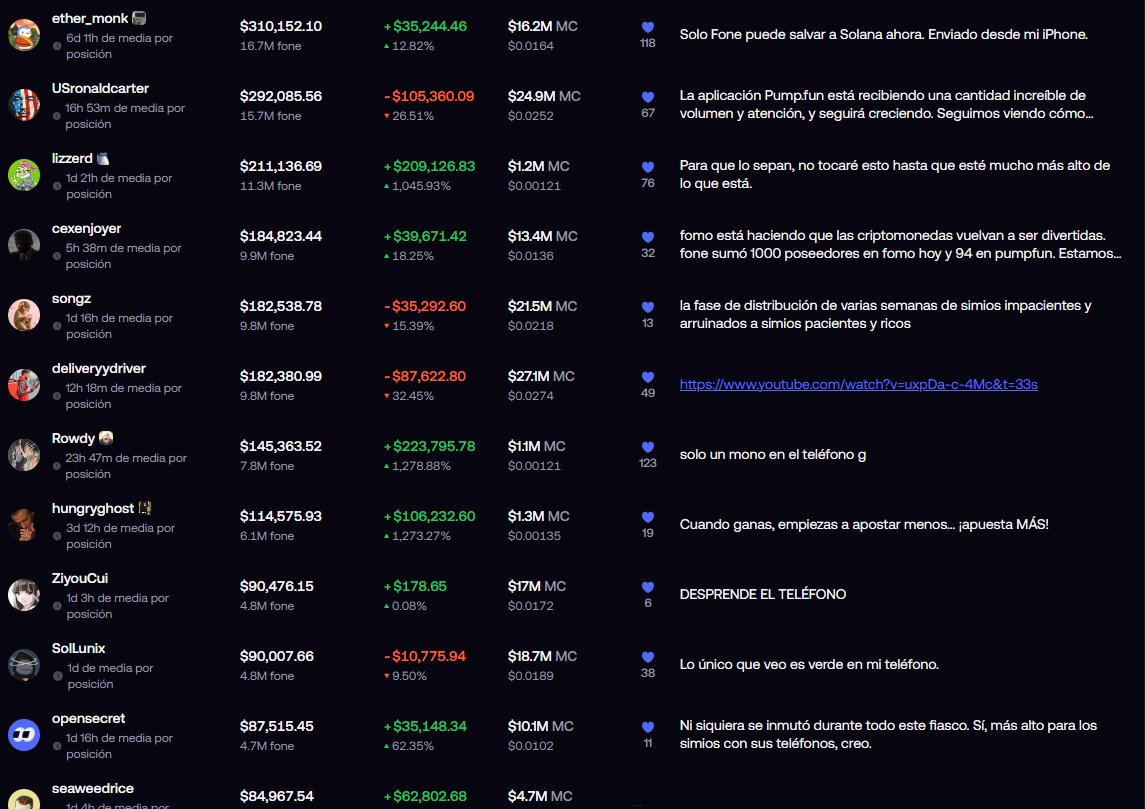Click the "solo un mono en el teléfono g" comment
The height and width of the screenshot is (809, 1145).
pyautogui.click(x=773, y=454)
